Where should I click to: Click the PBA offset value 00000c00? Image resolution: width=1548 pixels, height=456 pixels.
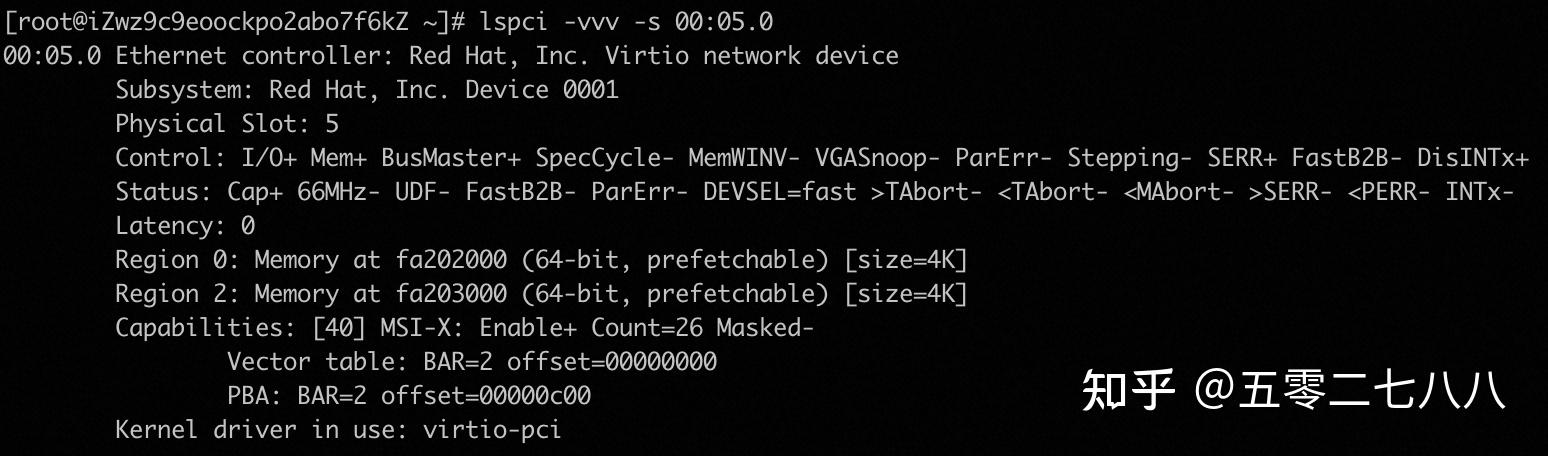pos(535,396)
